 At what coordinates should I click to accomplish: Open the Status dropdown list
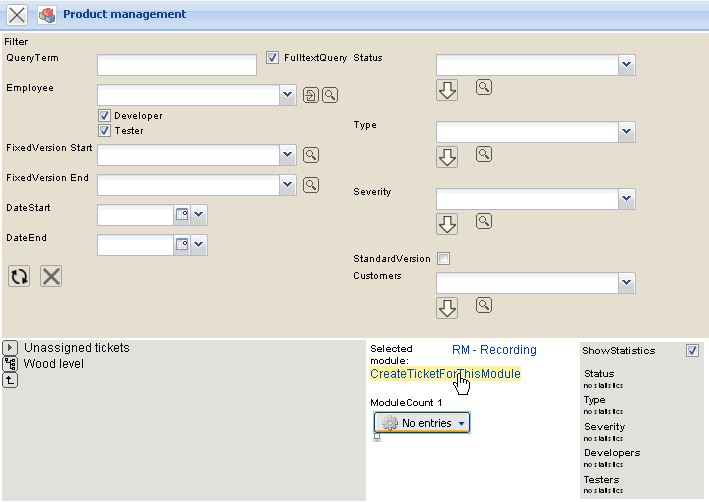(626, 65)
